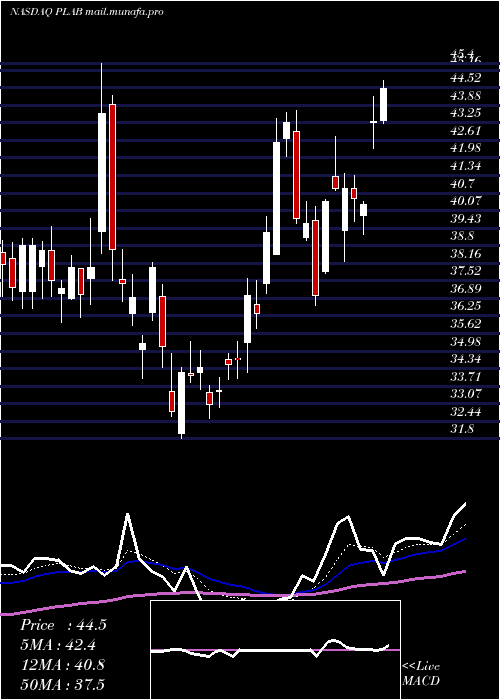This screenshot has height=700, width=500.
Task: Click the 32.44 price axis label
Action: (466, 412)
